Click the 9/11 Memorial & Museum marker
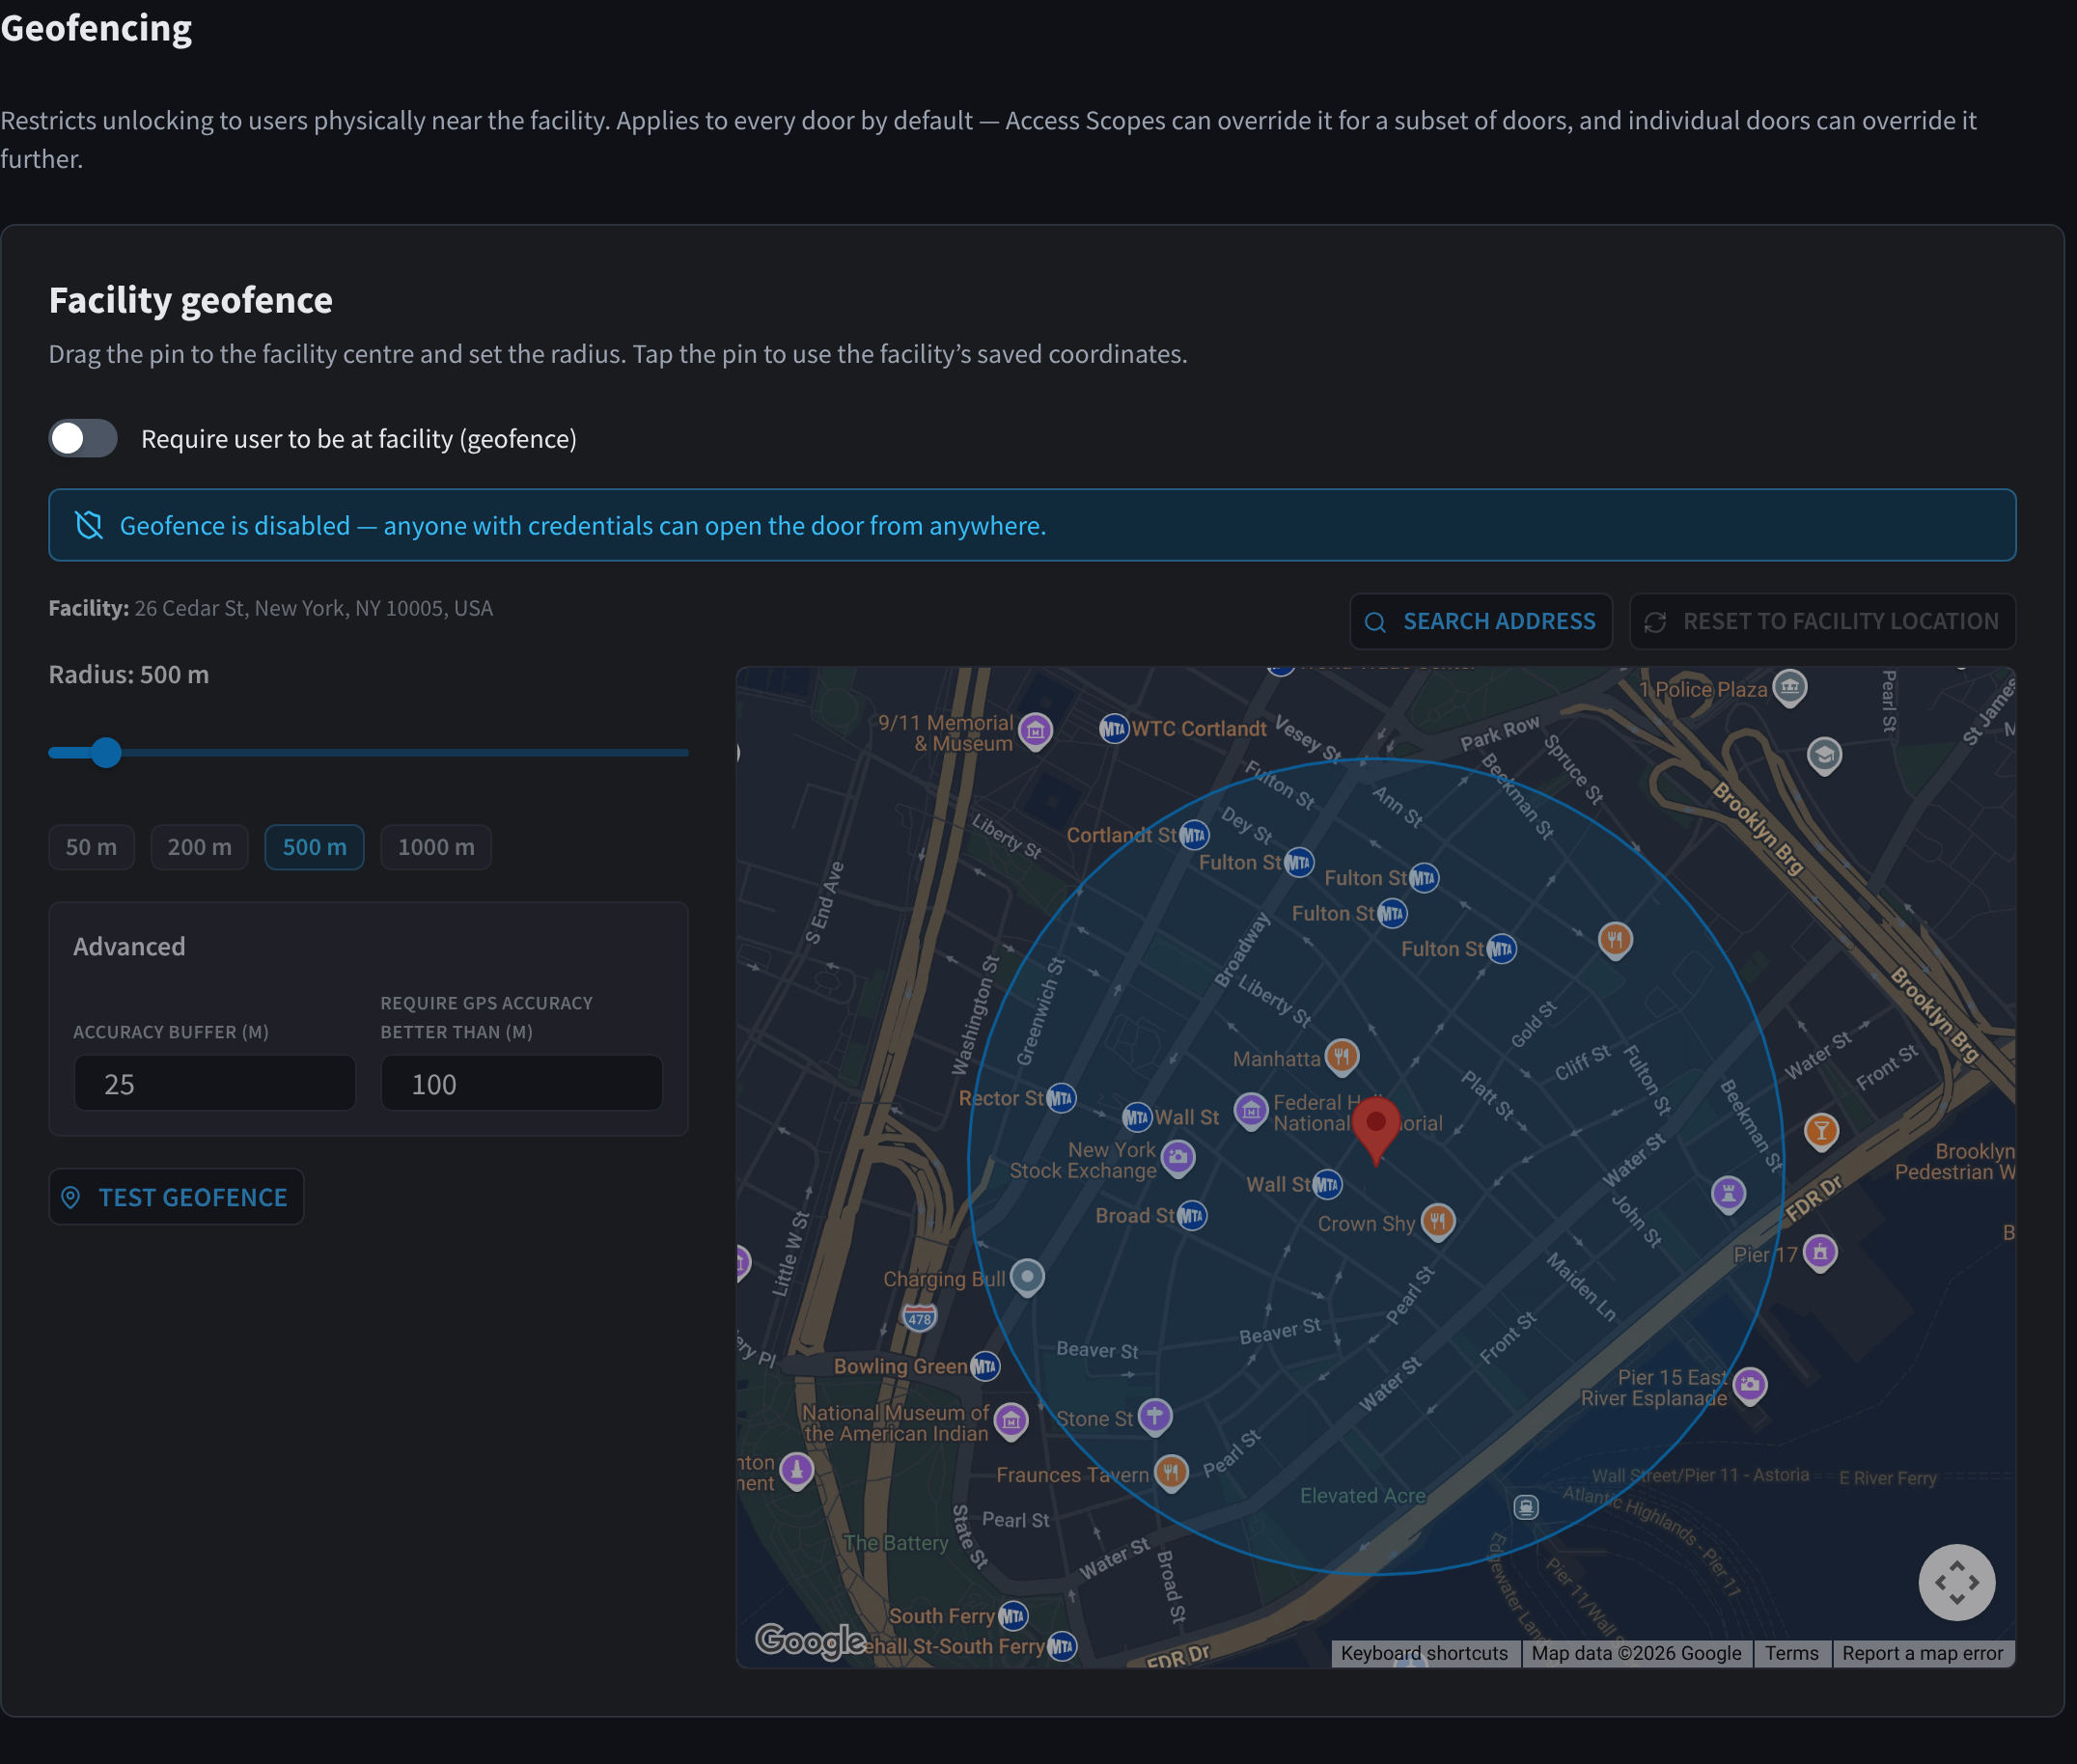This screenshot has width=2077, height=1764. [x=1036, y=732]
